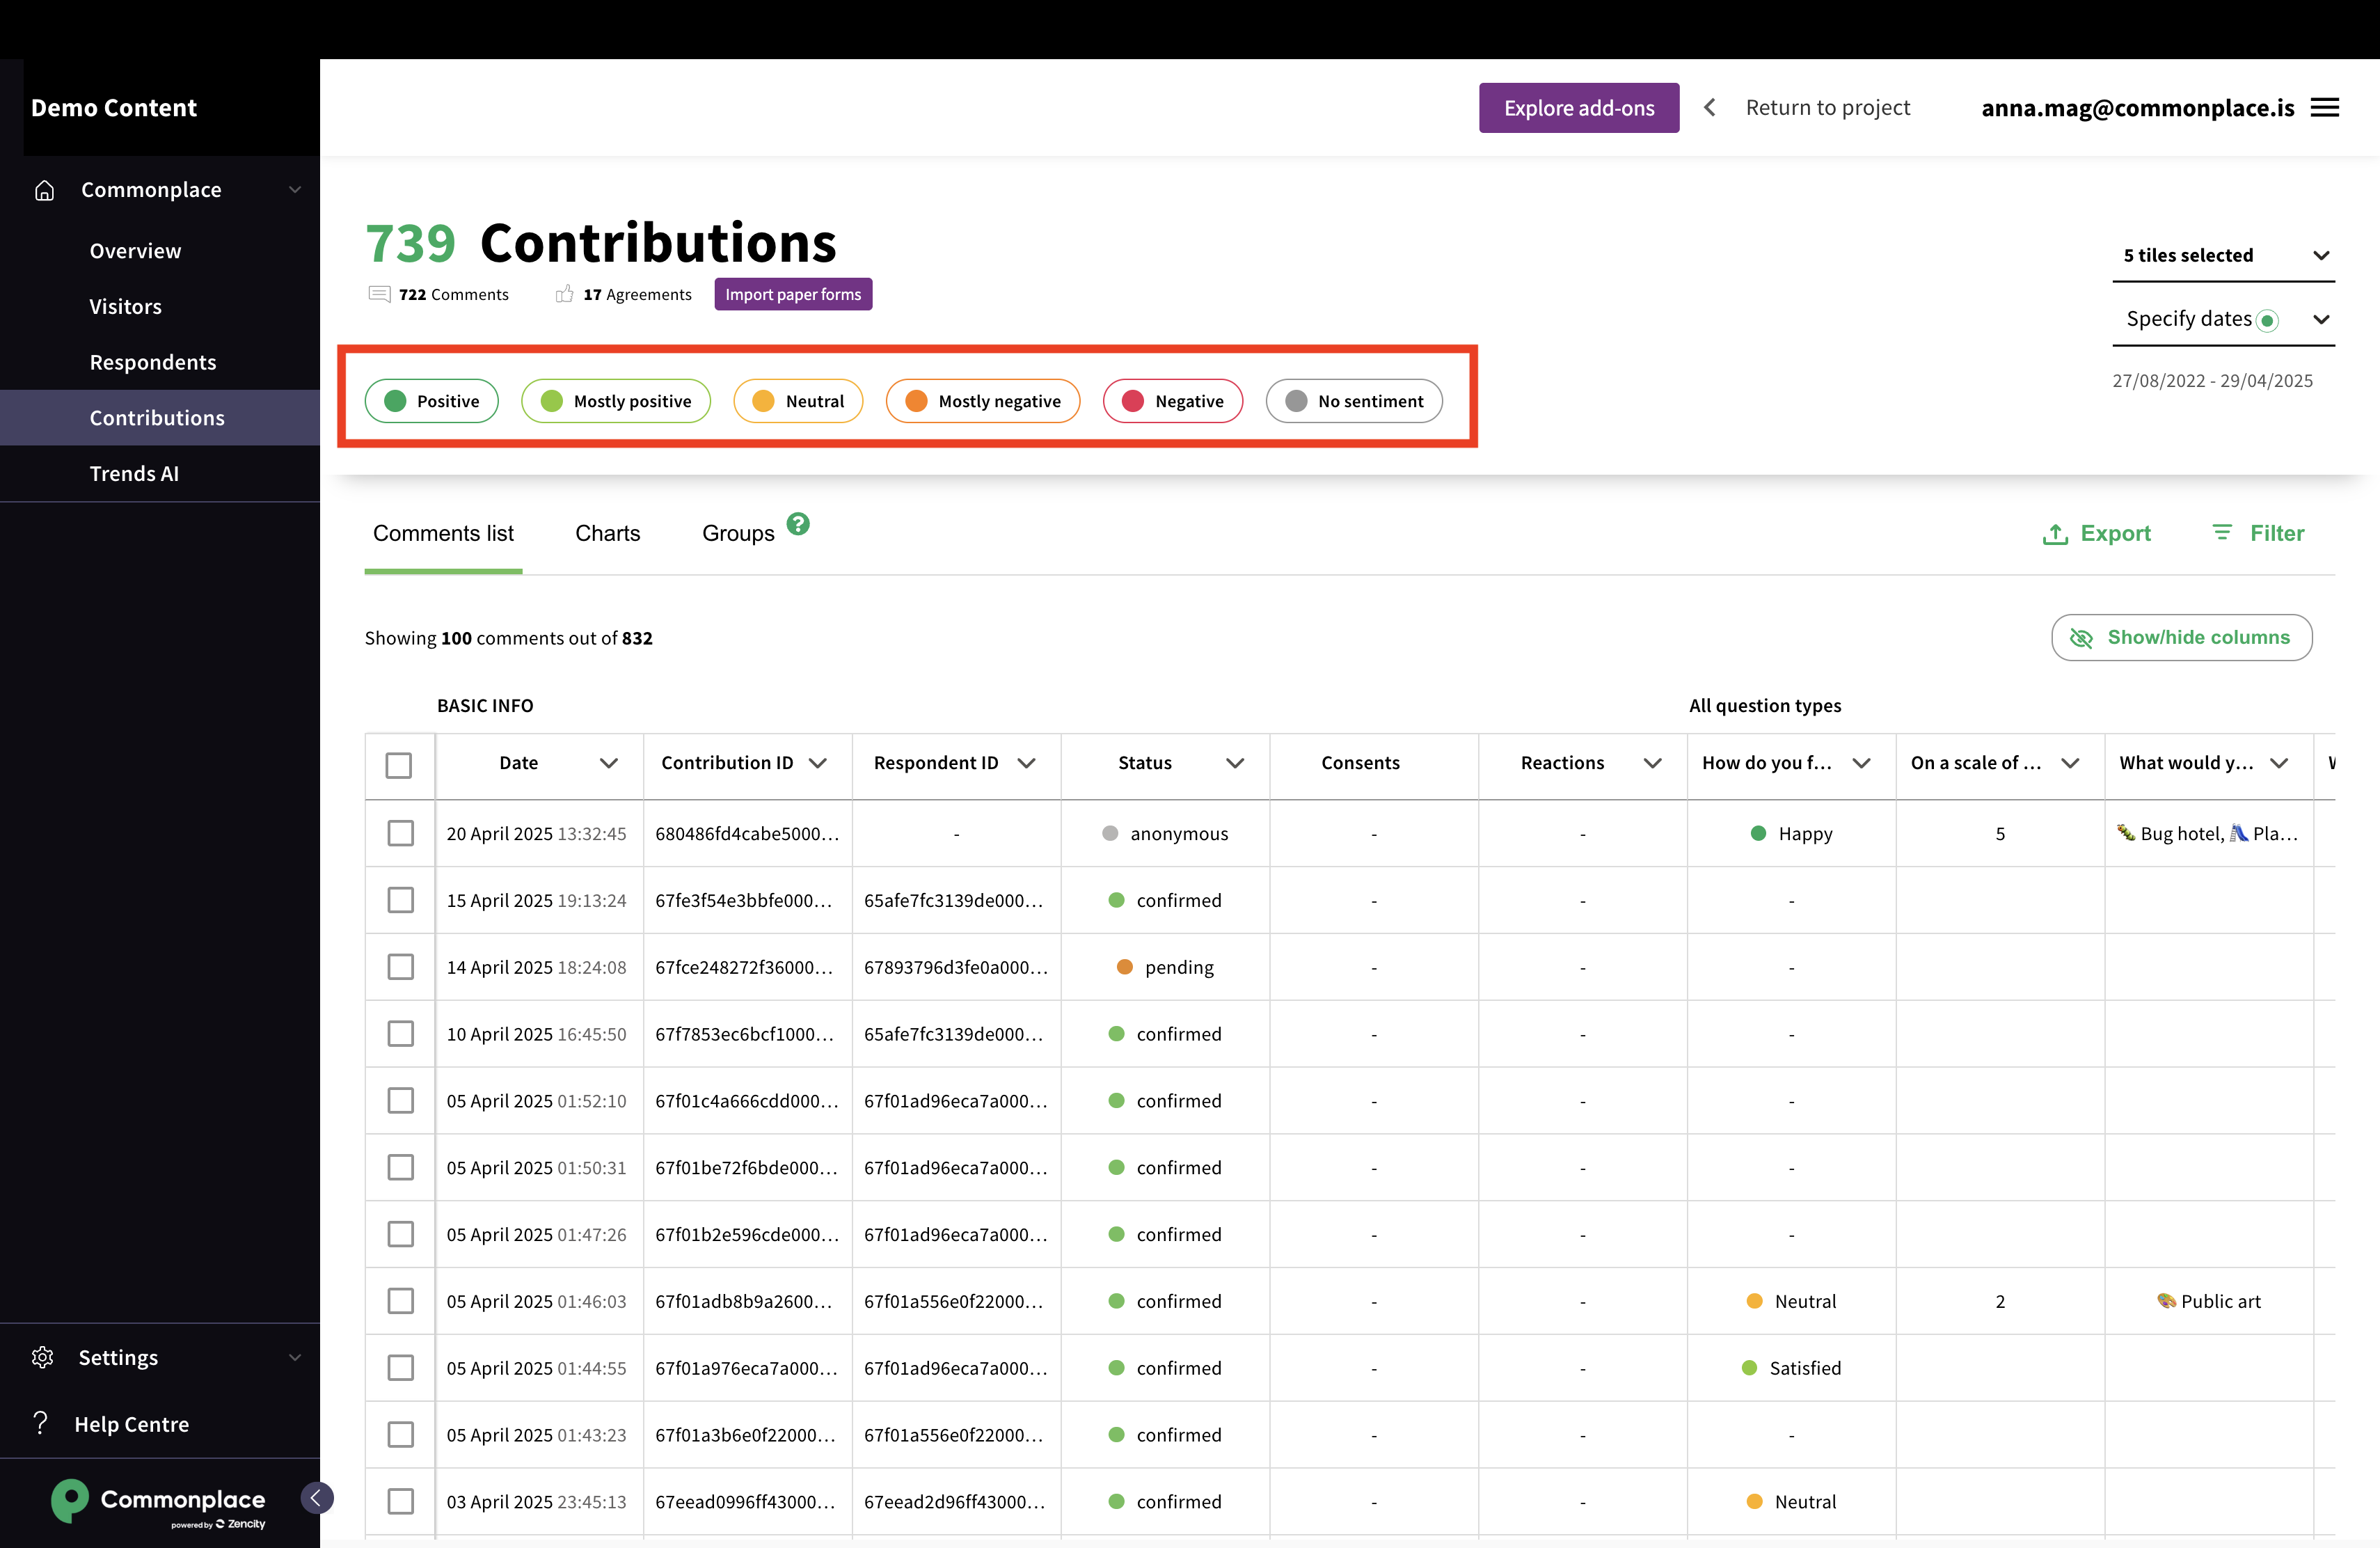Tick the select-all checkbox in the table header
The height and width of the screenshot is (1548, 2380).
(398, 765)
